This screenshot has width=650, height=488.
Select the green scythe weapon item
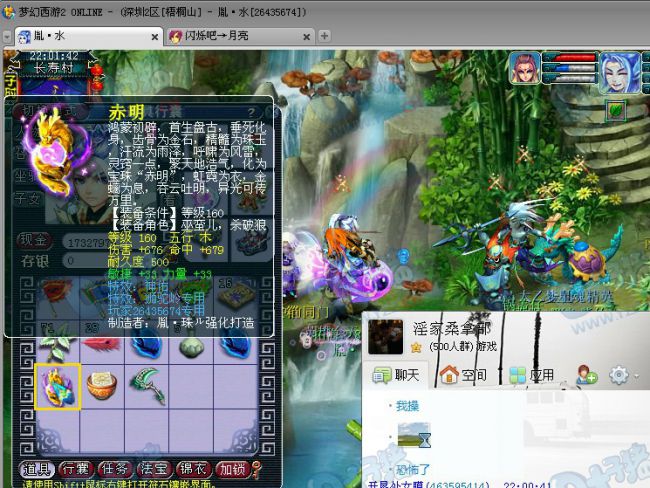tap(148, 386)
